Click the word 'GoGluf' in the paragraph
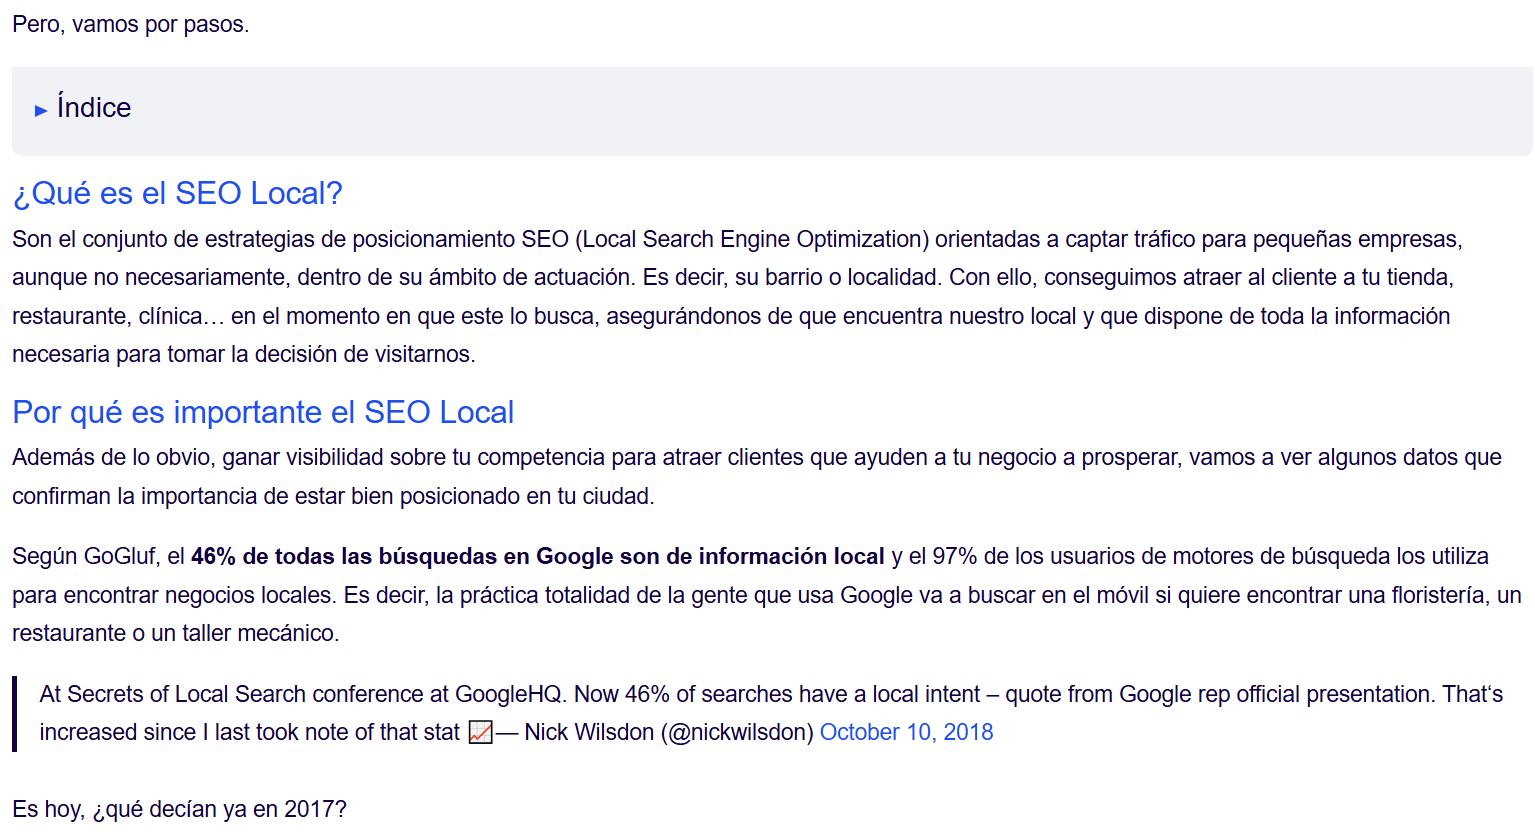 (120, 556)
